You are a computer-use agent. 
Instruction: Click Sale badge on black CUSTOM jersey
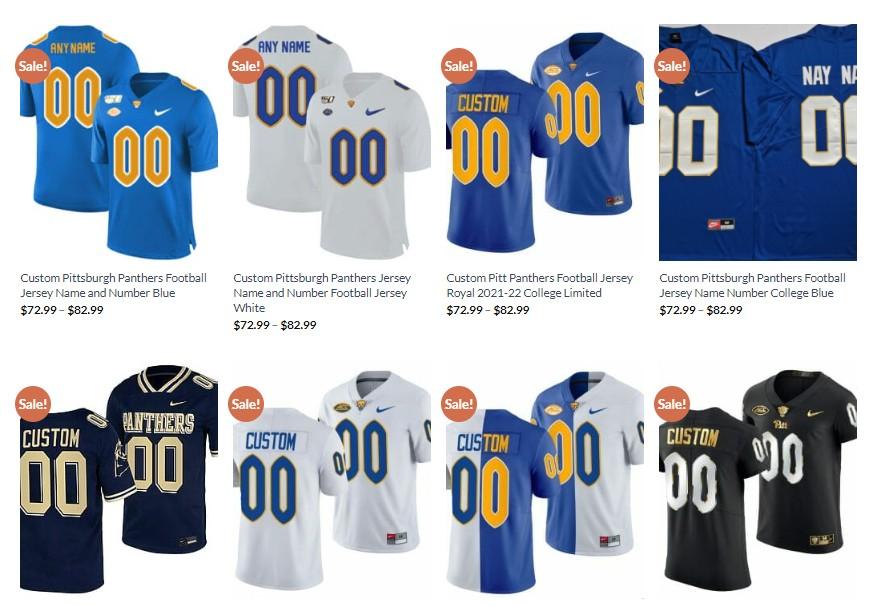[672, 404]
